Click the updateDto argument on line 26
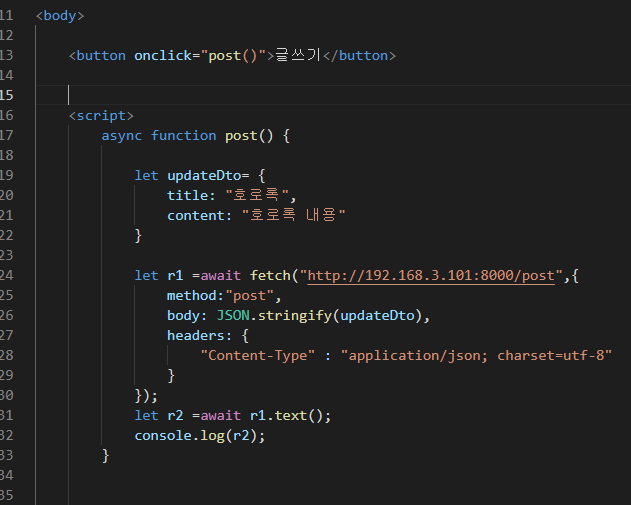This screenshot has width=631, height=505. 377,316
